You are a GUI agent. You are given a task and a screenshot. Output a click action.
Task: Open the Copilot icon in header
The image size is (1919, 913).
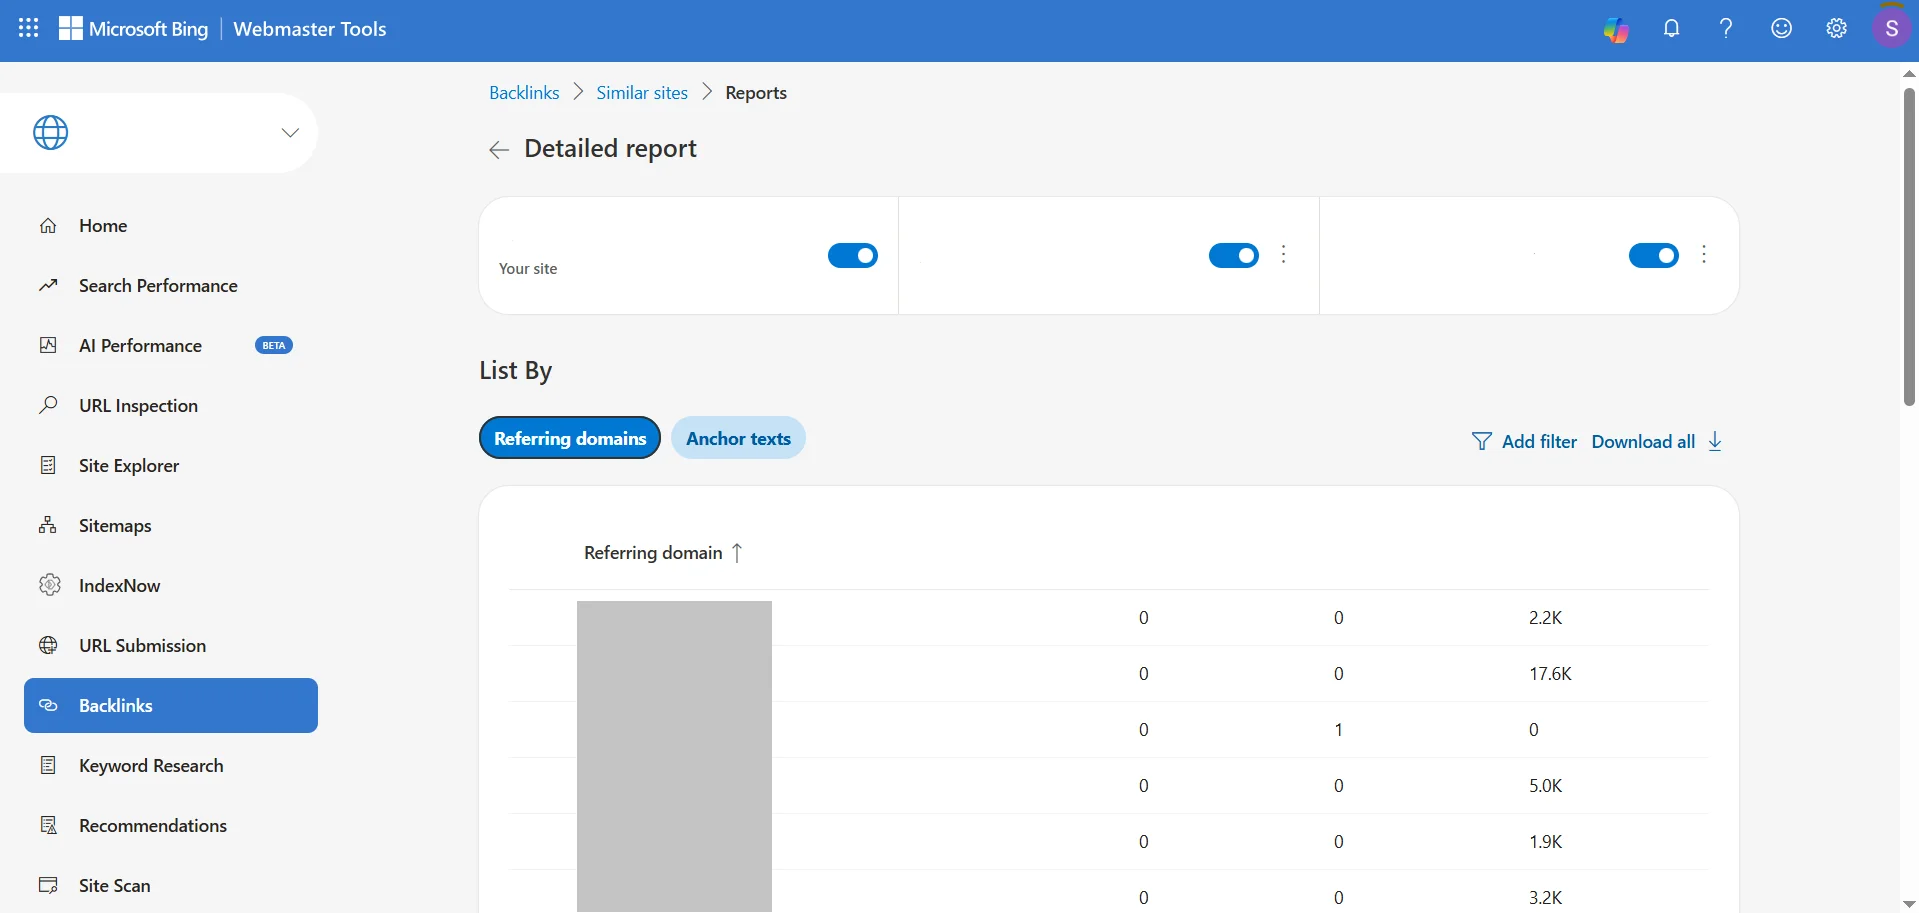tap(1616, 30)
